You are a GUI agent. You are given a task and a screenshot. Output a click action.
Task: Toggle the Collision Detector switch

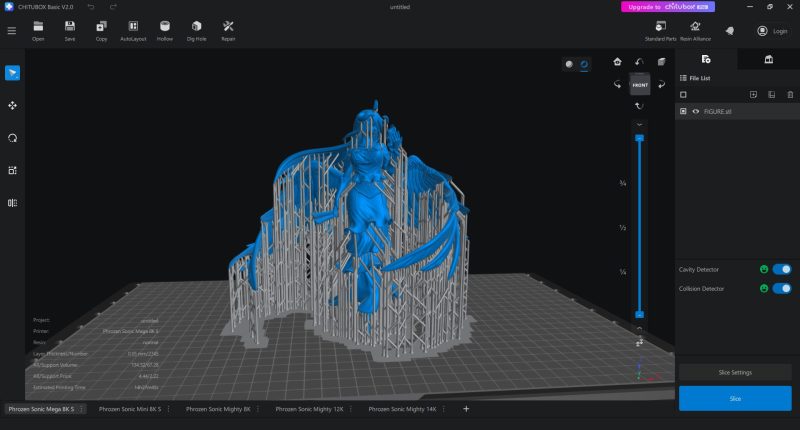click(782, 289)
